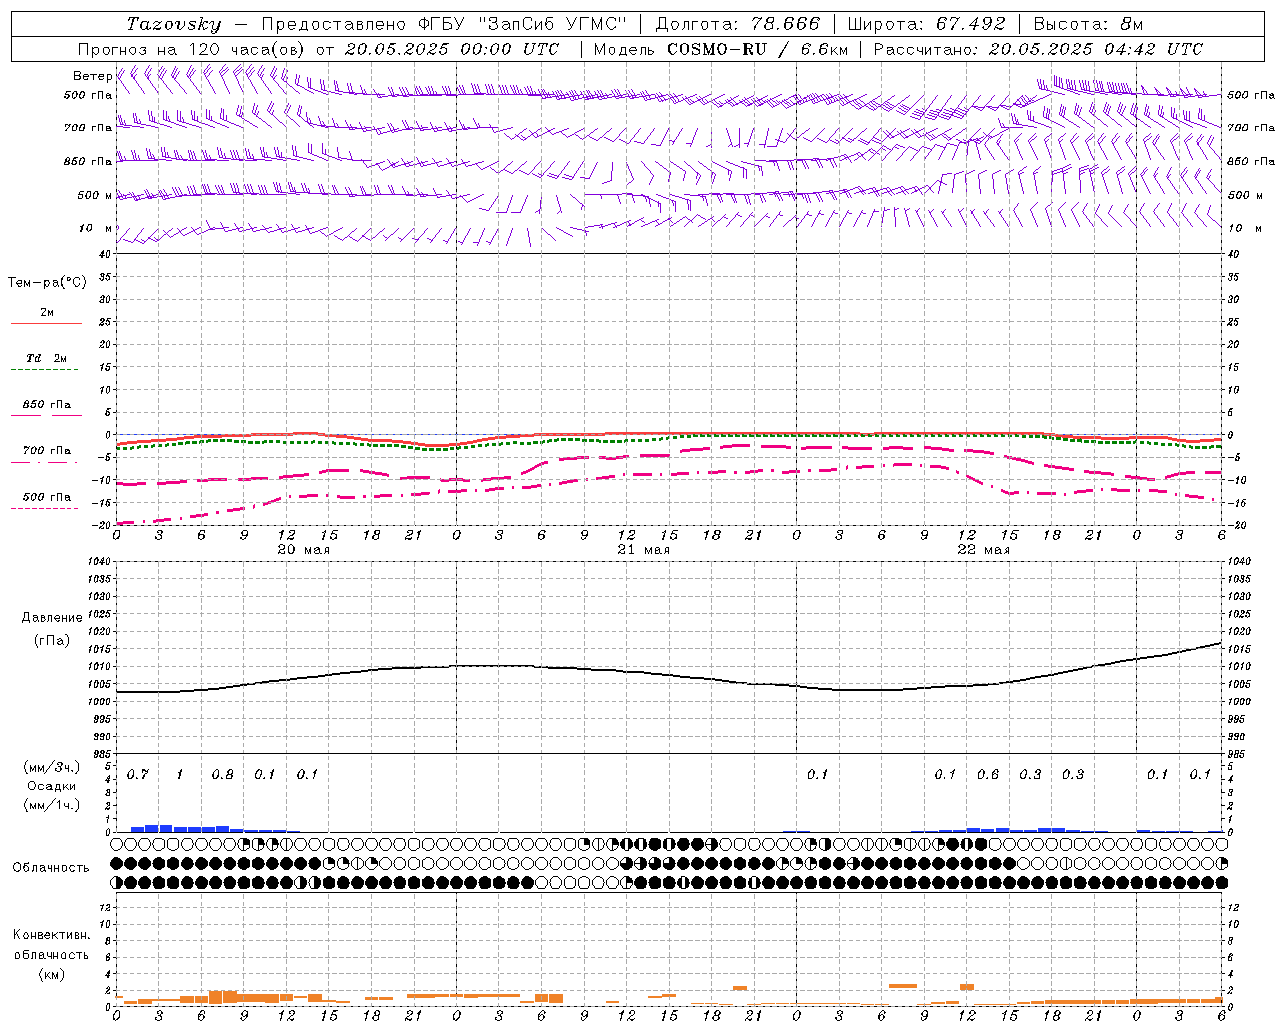Image resolution: width=1280 pixels, height=1024 pixels.
Task: Click the "21 мая" date label
Action: [x=643, y=550]
